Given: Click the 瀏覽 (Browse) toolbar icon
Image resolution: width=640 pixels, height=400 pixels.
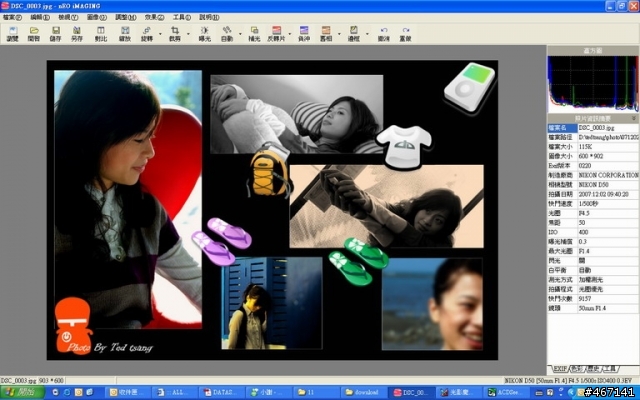Looking at the screenshot, I should (13, 34).
